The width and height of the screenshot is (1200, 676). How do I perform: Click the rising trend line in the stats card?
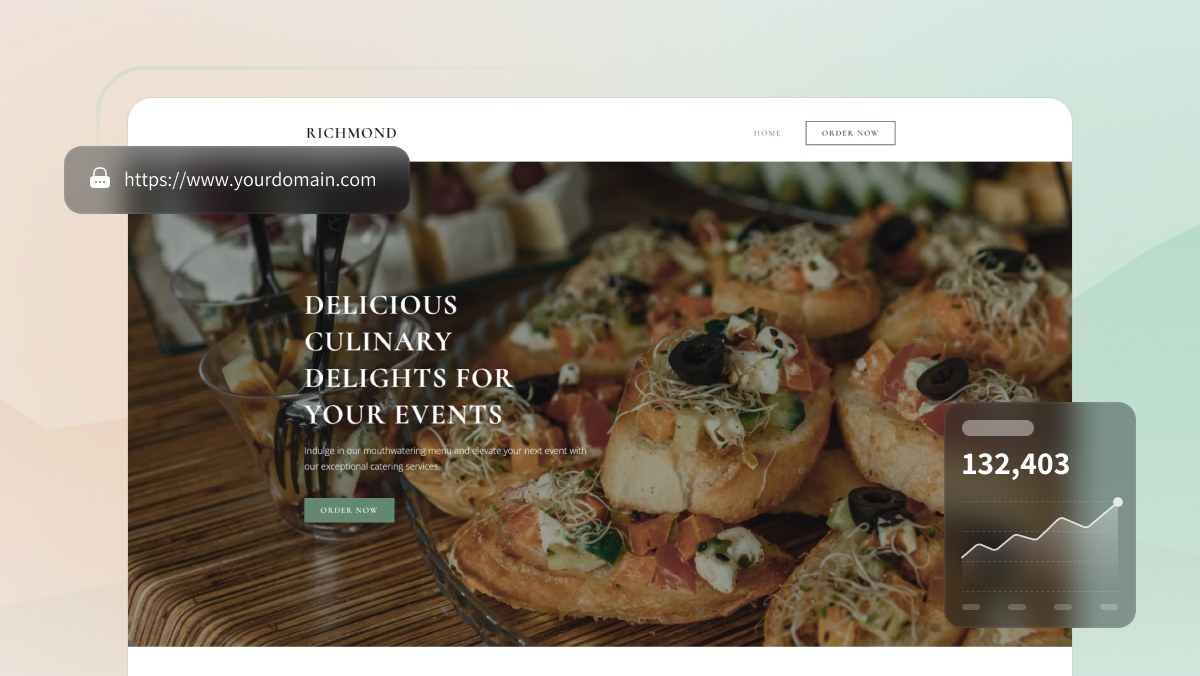(x=1040, y=530)
